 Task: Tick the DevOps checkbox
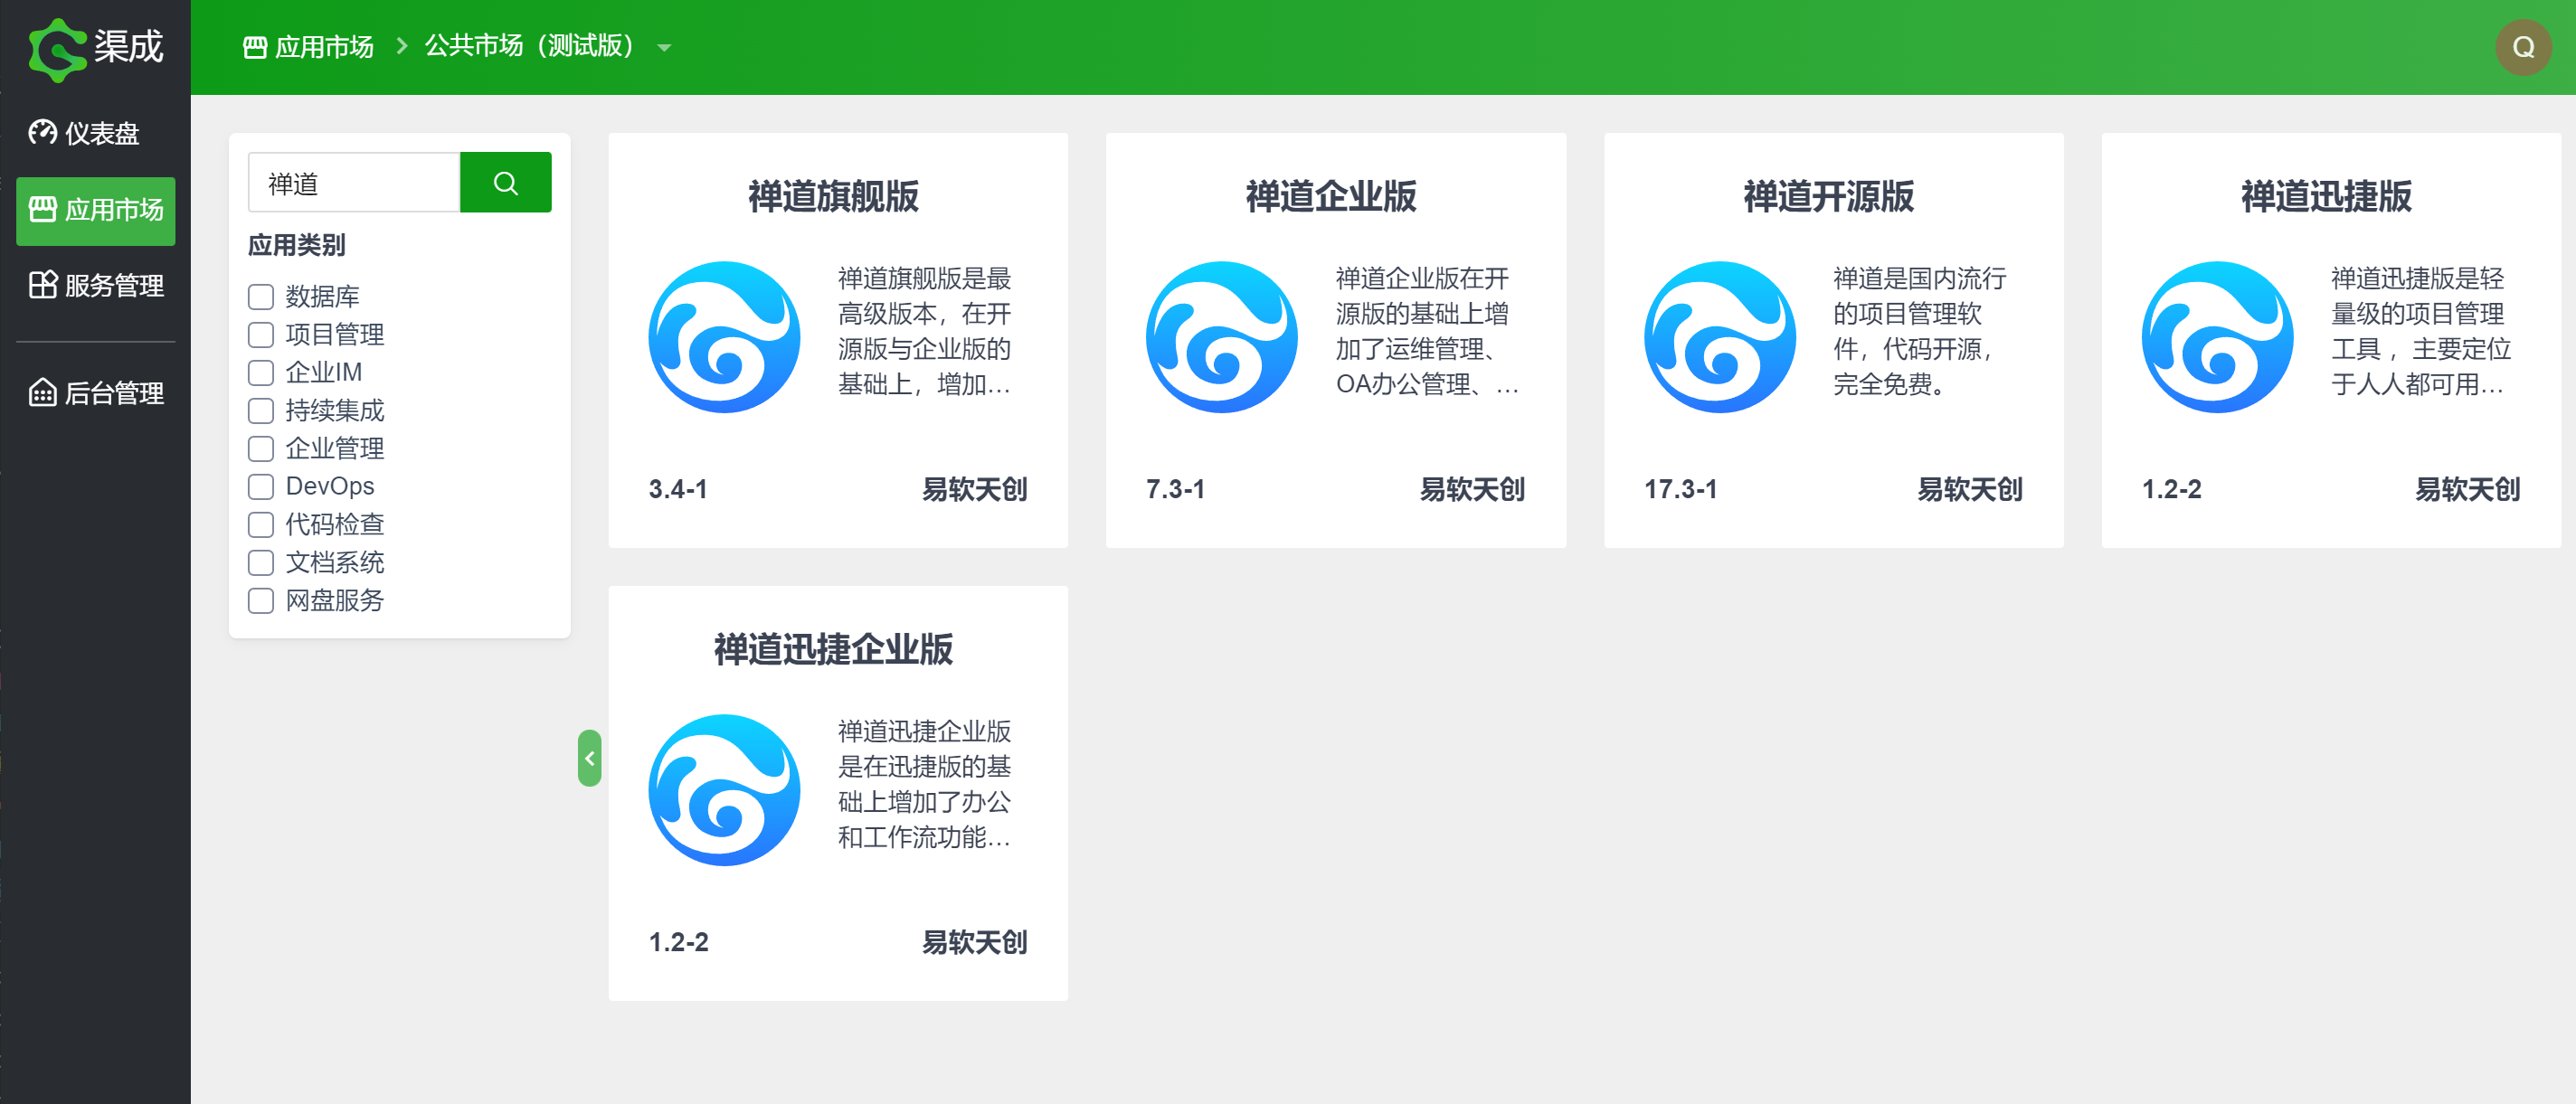[x=261, y=487]
